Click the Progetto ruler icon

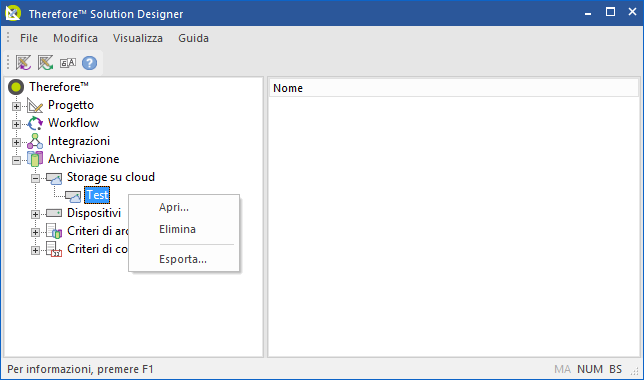pos(35,105)
